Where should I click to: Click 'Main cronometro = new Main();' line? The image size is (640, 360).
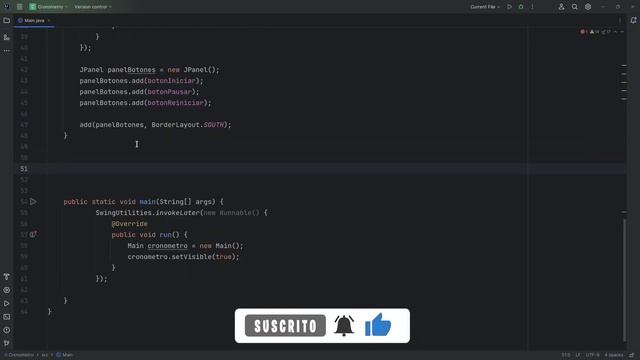tap(185, 246)
